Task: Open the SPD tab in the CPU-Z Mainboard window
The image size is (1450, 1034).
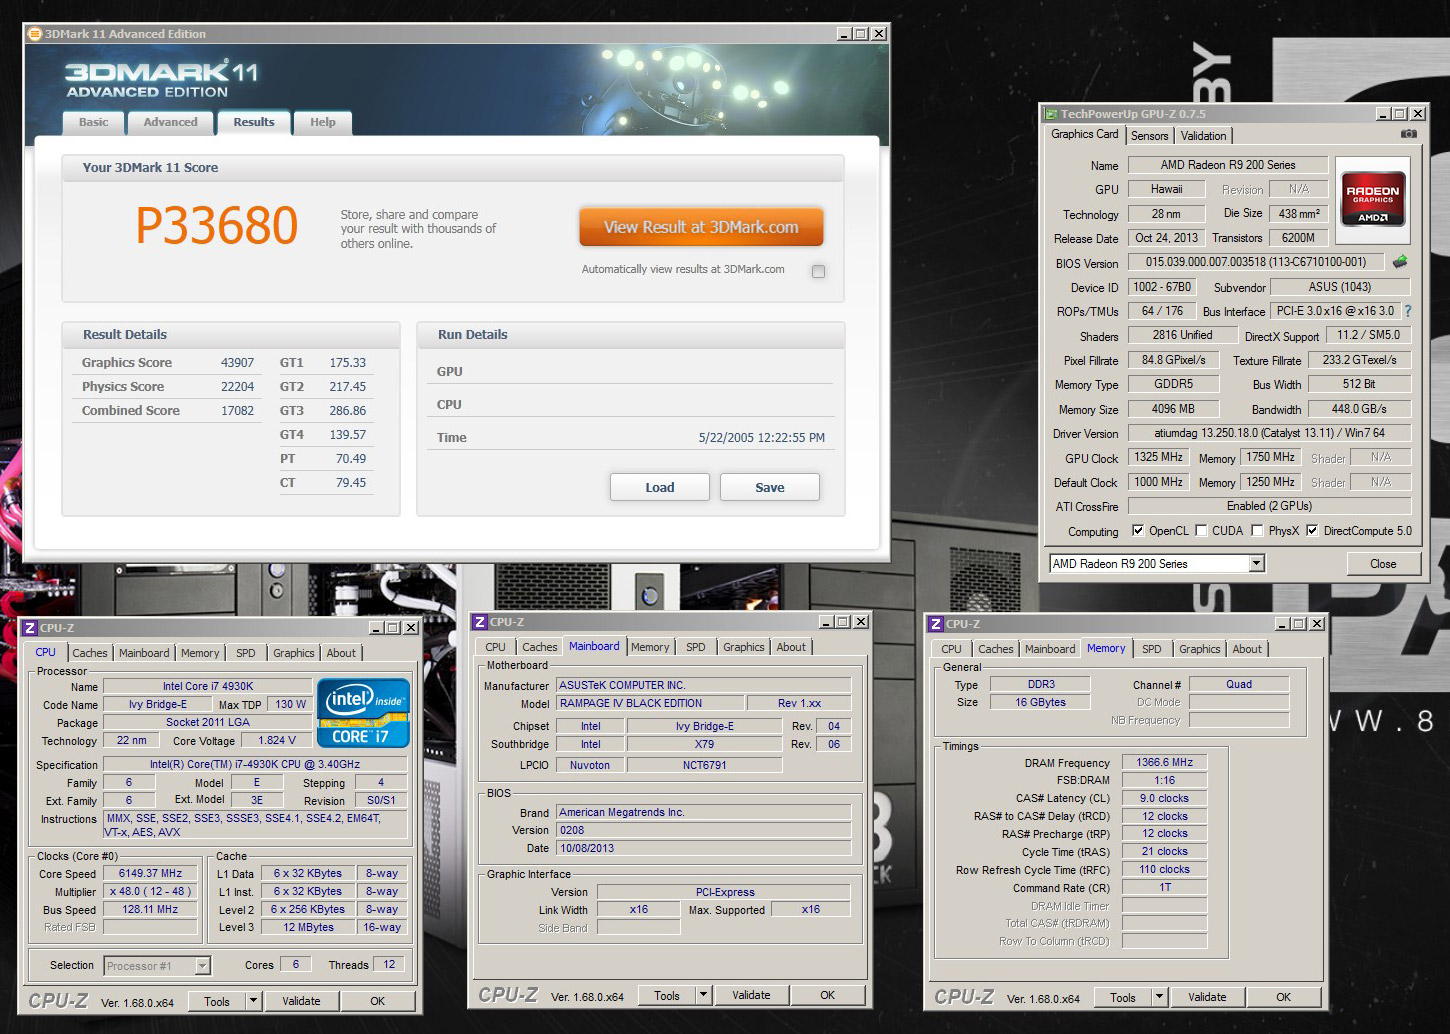Action: [x=696, y=647]
